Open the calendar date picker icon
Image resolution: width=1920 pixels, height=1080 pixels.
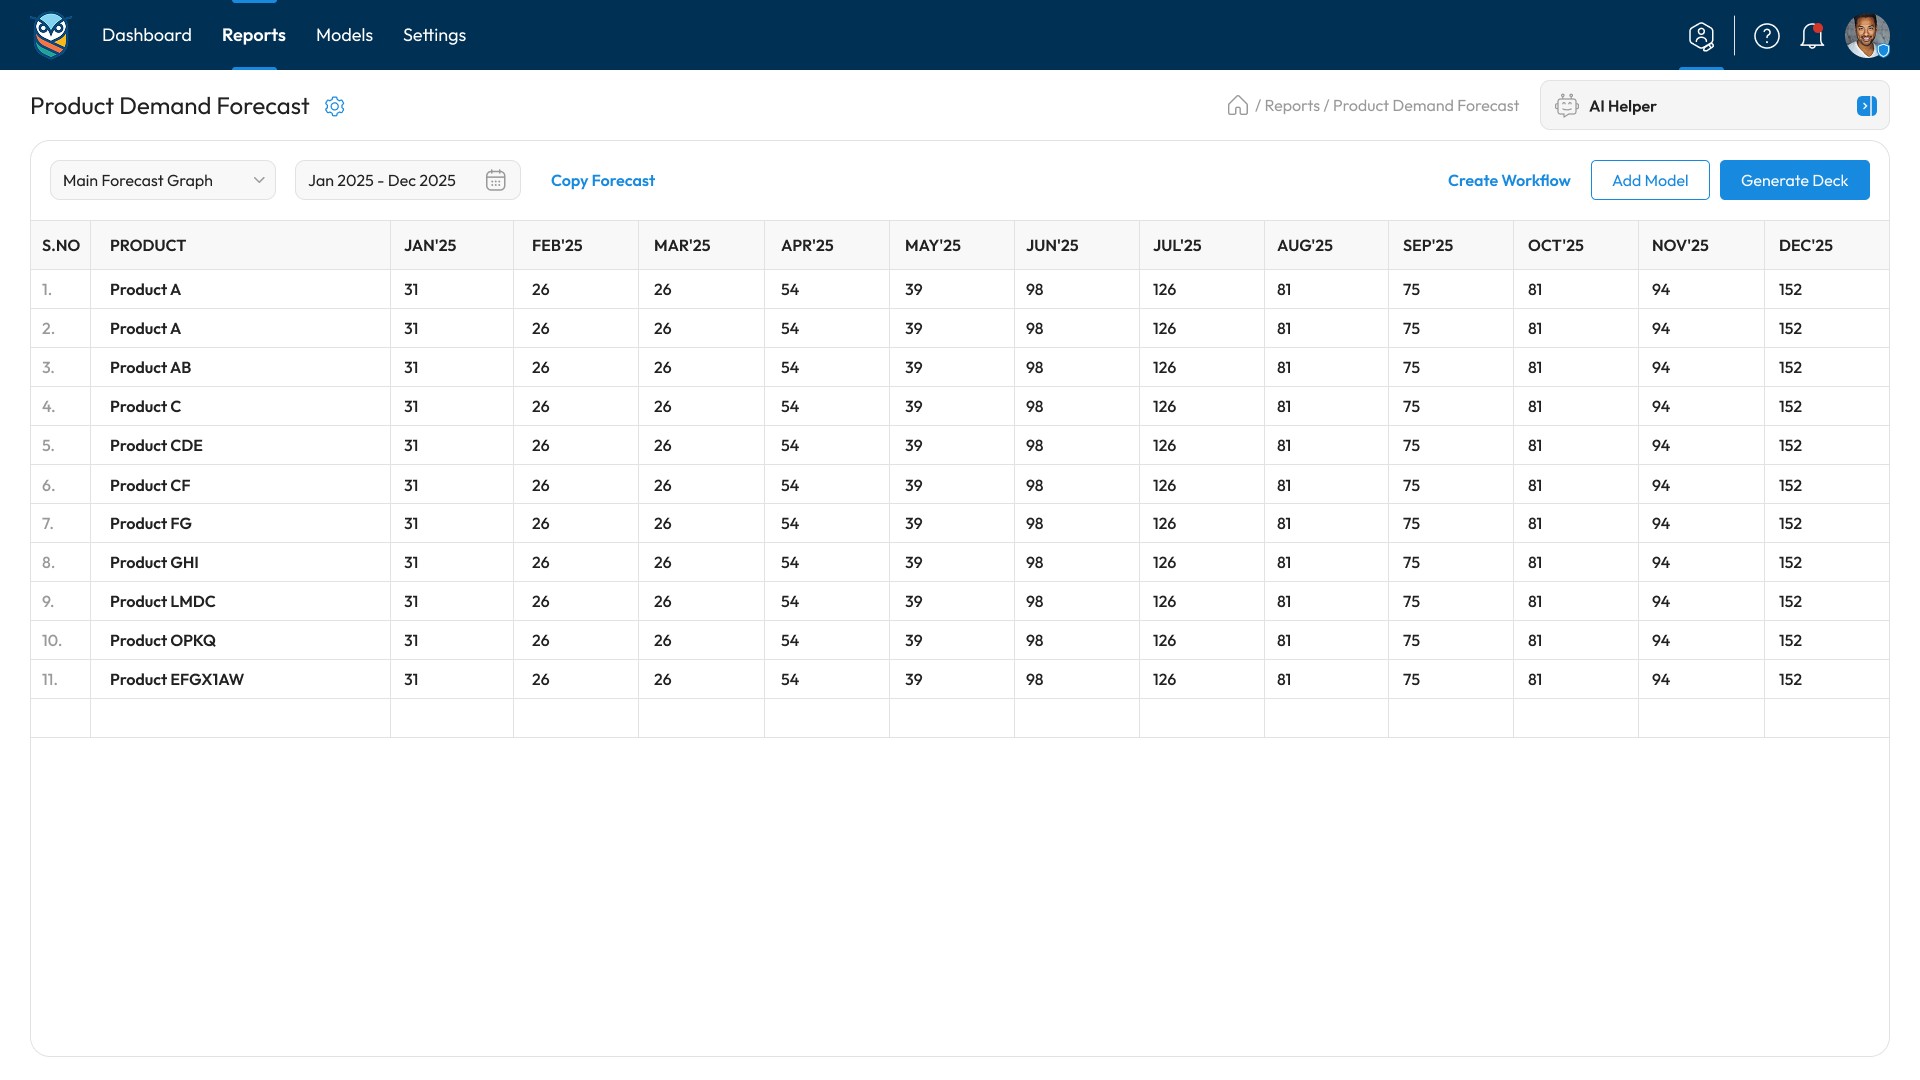tap(496, 180)
